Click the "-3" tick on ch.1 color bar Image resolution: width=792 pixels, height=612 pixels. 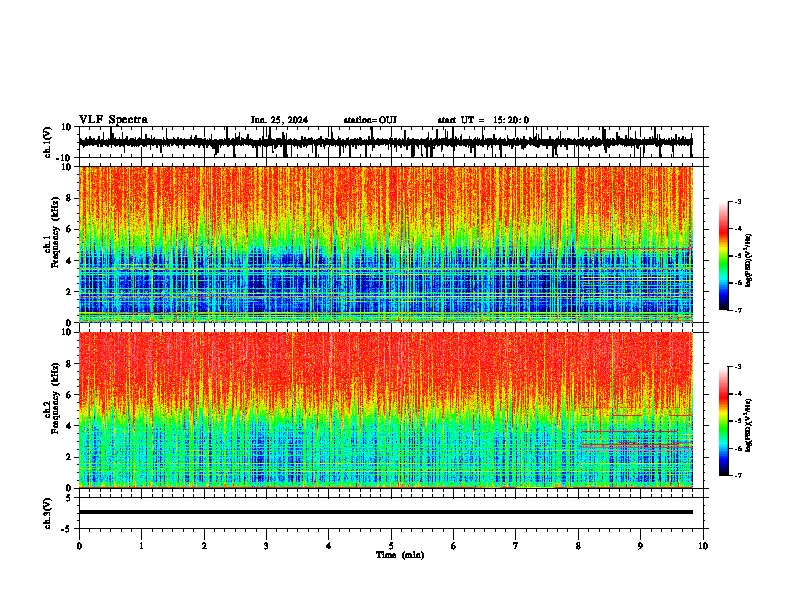pos(737,202)
